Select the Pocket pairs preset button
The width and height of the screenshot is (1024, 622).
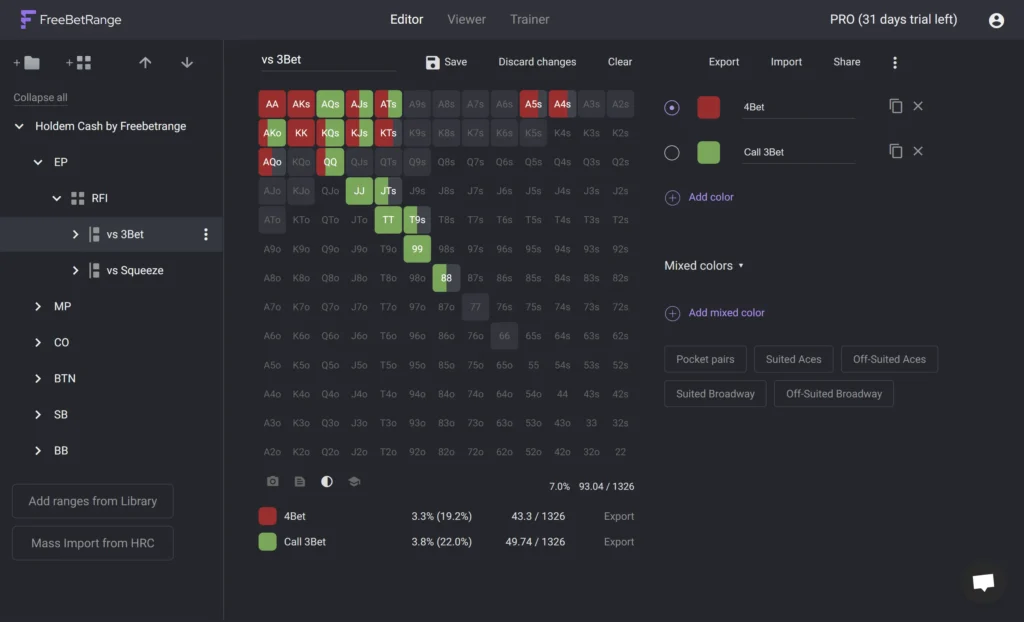pyautogui.click(x=705, y=359)
